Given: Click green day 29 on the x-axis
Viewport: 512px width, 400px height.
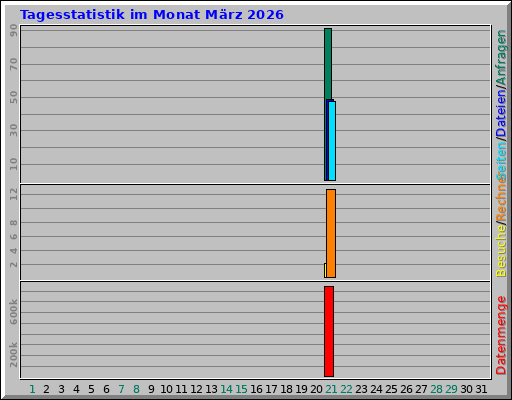Looking at the screenshot, I should pyautogui.click(x=451, y=389).
